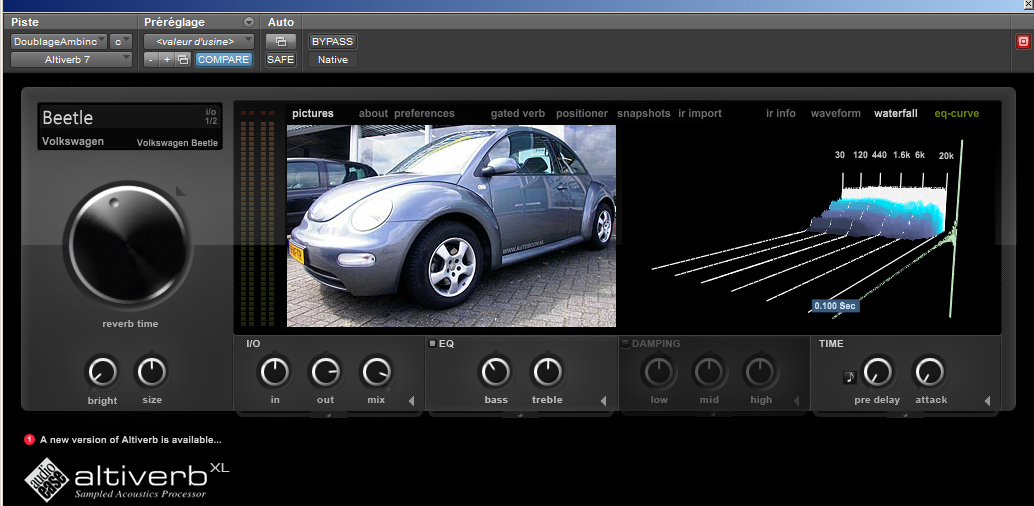The image size is (1034, 506).
Task: Click the SAFE automation button
Action: coord(280,60)
